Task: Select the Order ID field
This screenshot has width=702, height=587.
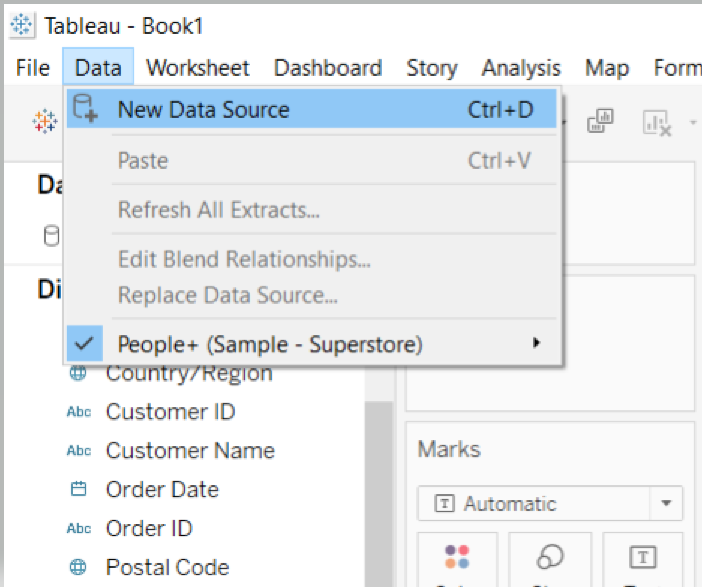Action: tap(149, 528)
